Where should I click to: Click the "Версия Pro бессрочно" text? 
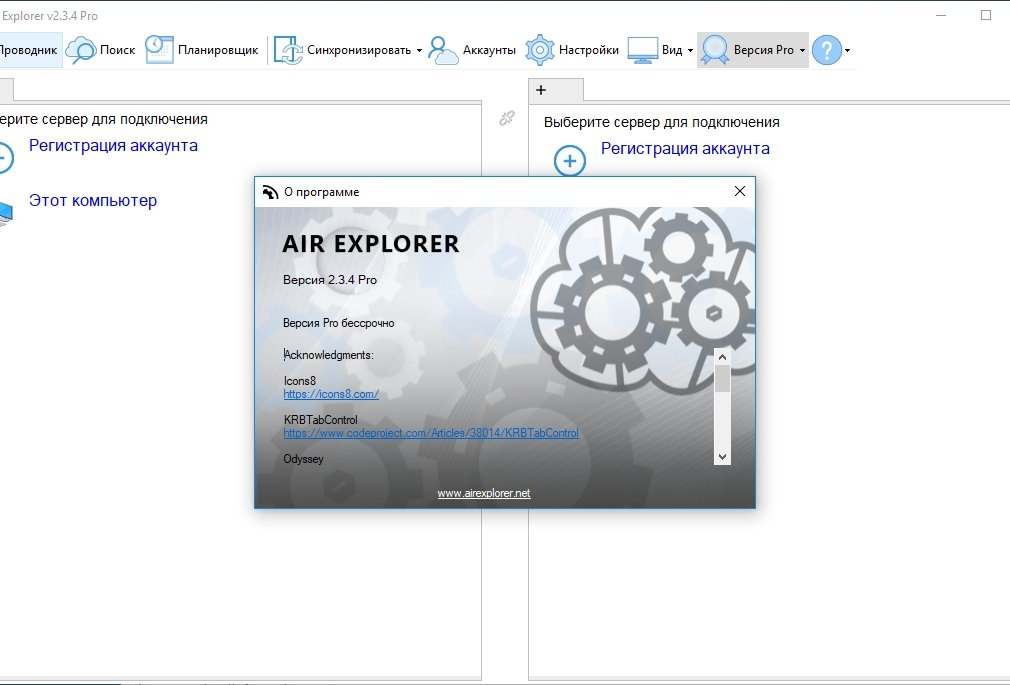(339, 323)
